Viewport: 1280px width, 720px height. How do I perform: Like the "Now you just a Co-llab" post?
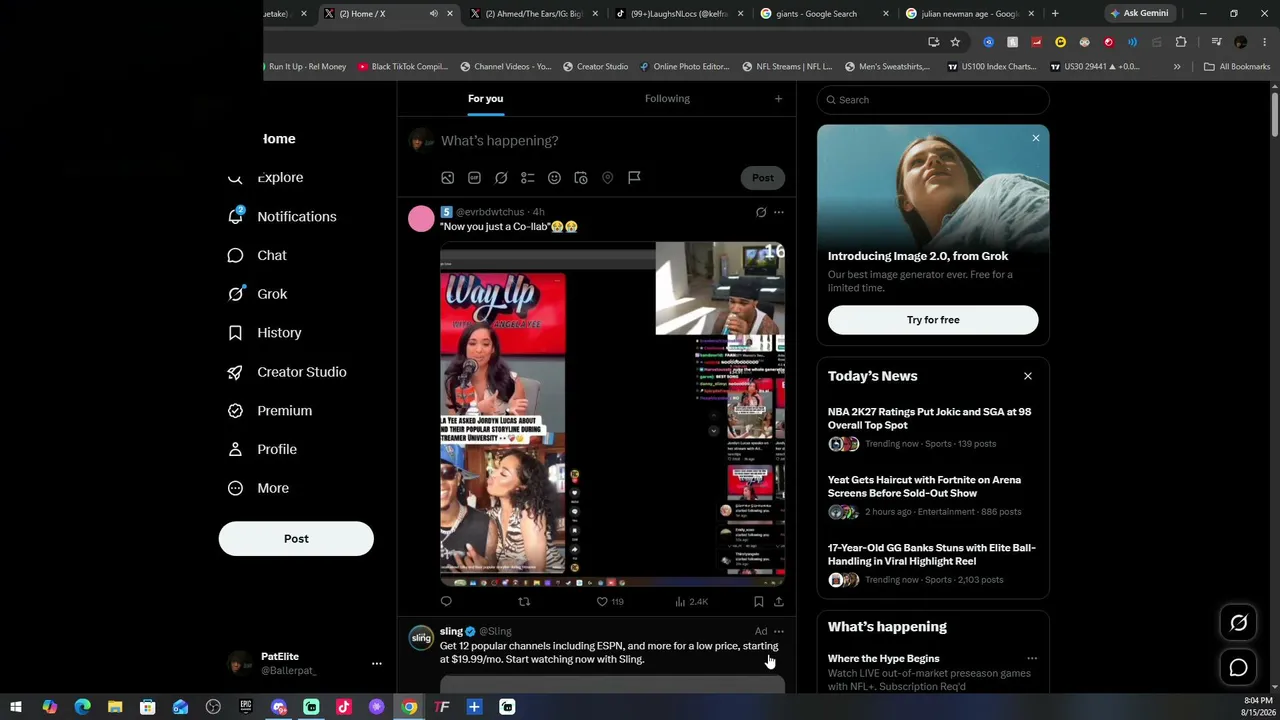point(610,602)
